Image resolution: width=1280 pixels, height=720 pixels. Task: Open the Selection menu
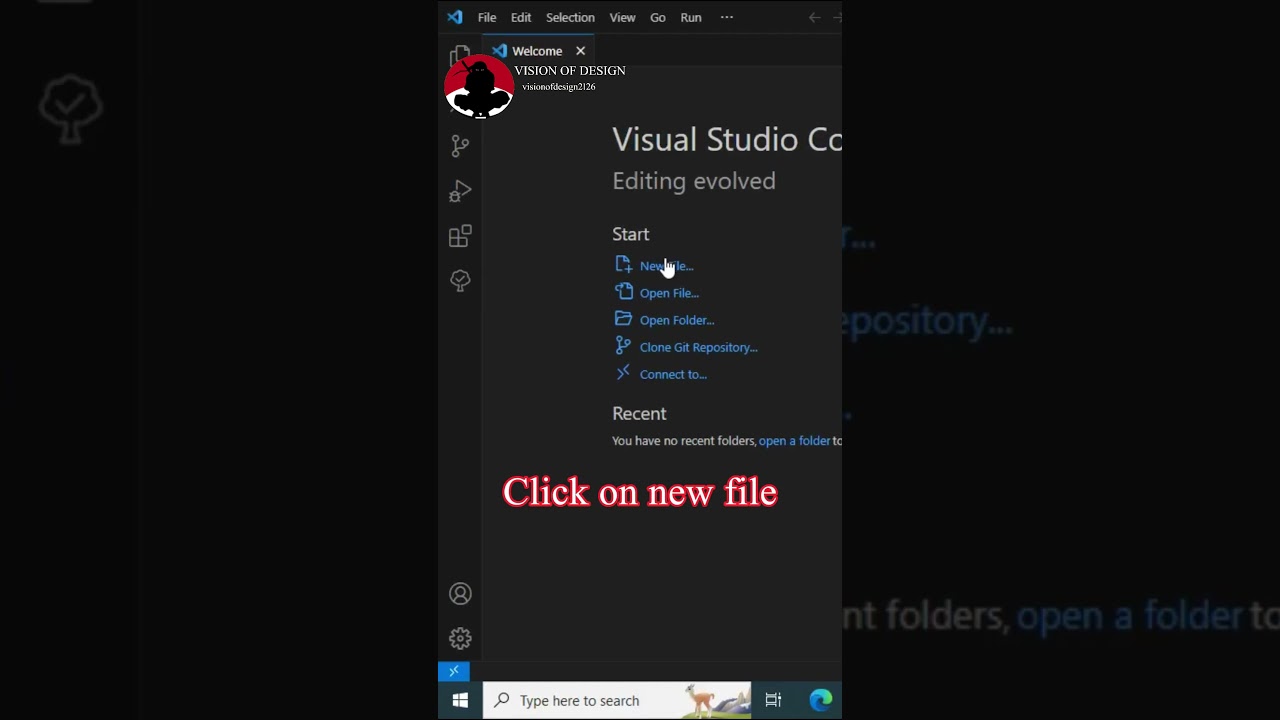570,17
